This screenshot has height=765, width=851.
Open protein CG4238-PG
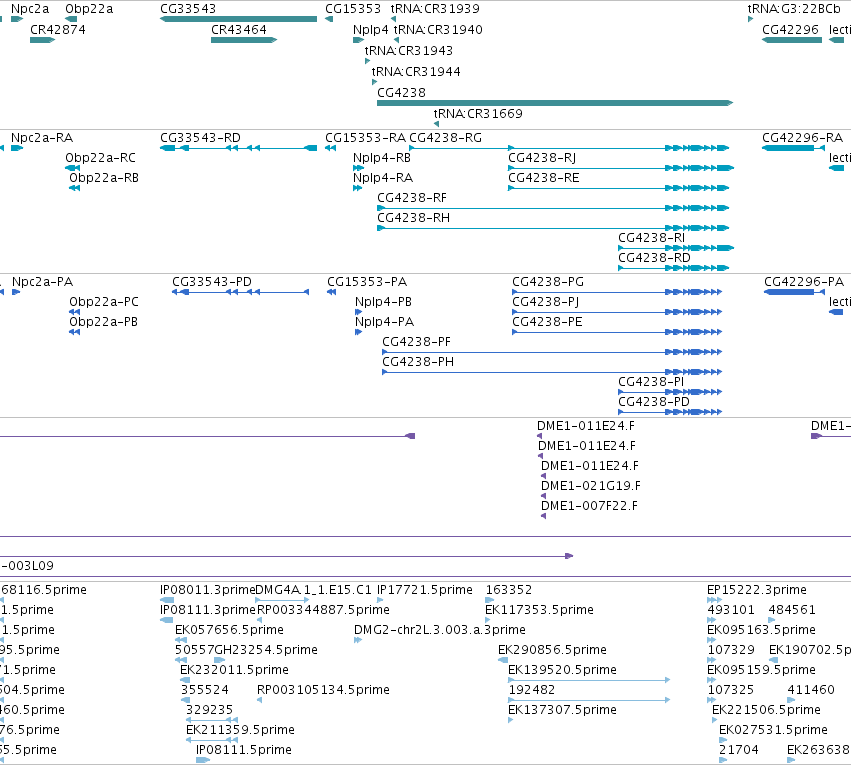617,292
